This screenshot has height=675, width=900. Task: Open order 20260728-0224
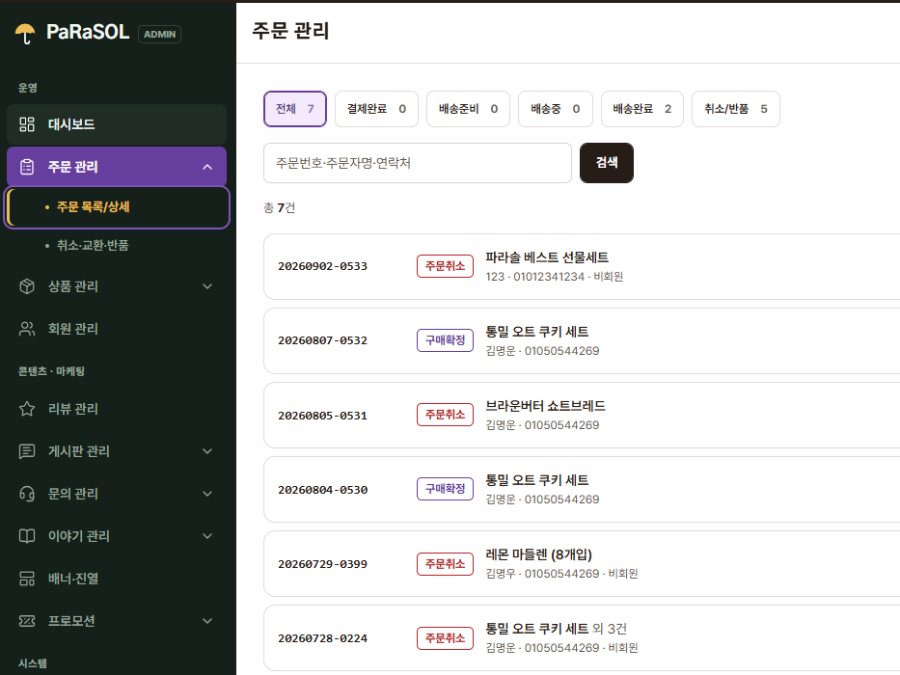(x=581, y=638)
